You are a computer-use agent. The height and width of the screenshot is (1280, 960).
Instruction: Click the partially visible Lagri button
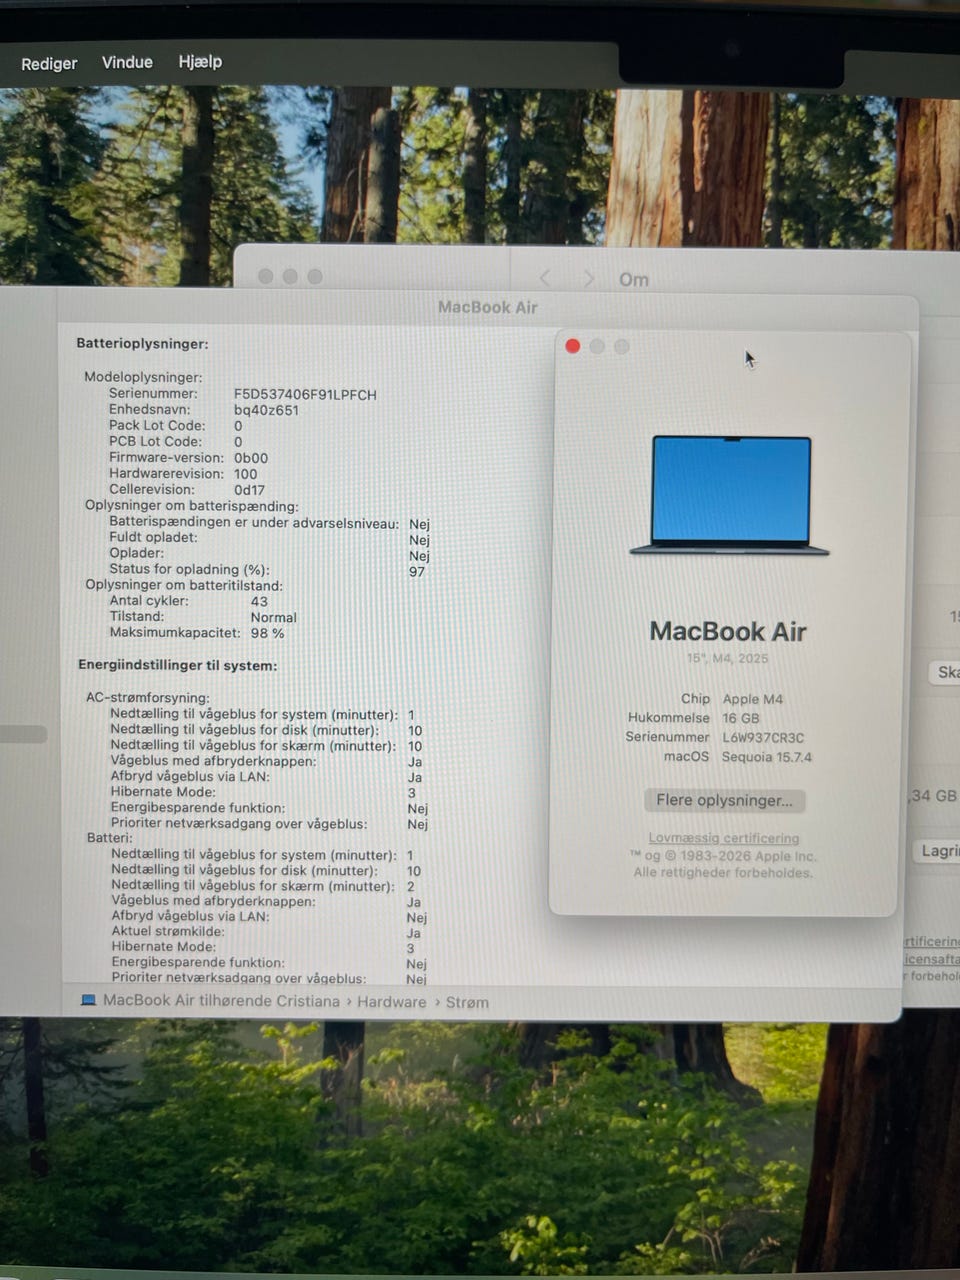938,850
